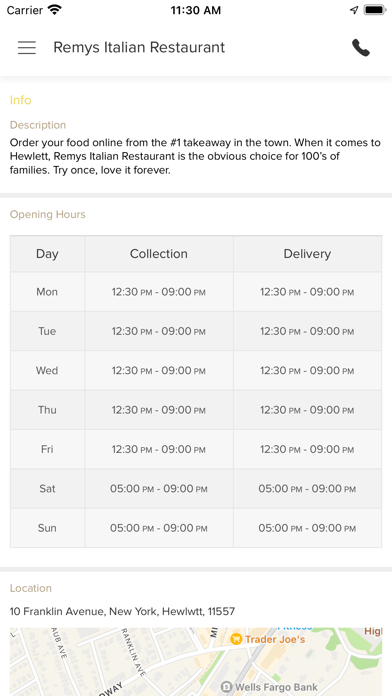Tap the Sun row label
Viewport: 392px width, 696px height.
click(48, 528)
